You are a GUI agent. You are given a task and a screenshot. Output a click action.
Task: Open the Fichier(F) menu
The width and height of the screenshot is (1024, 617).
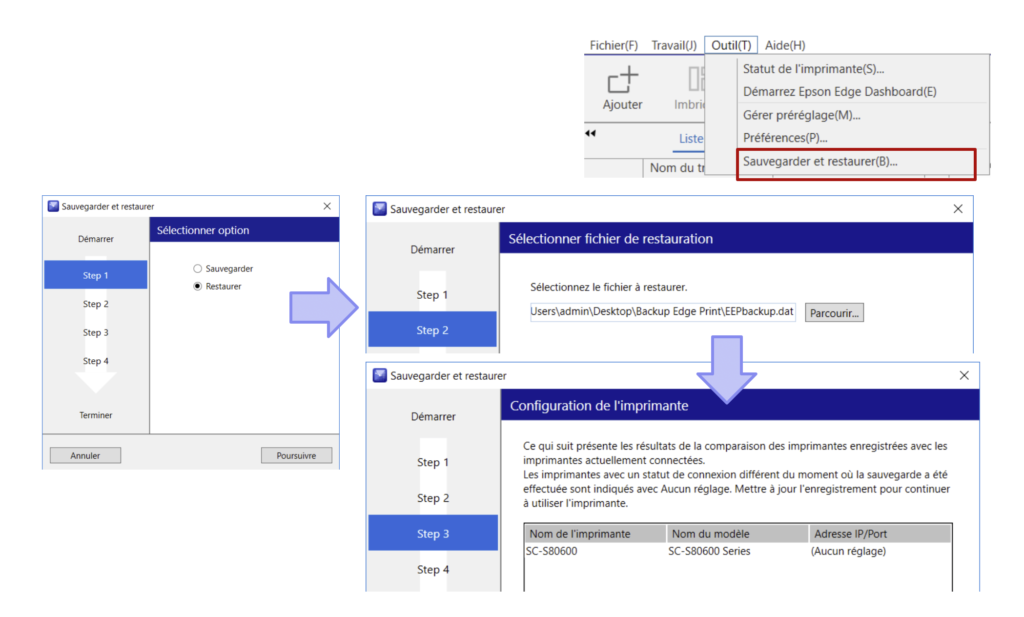point(613,45)
